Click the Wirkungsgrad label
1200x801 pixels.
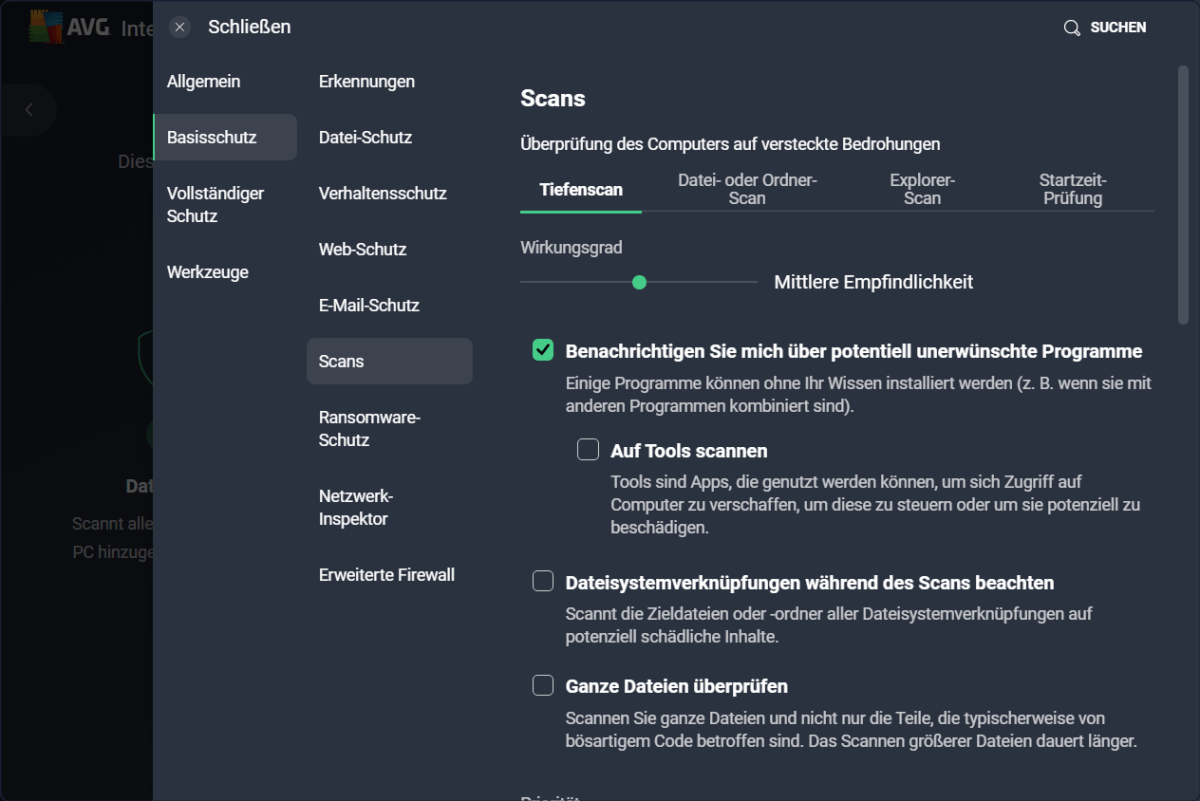click(571, 248)
